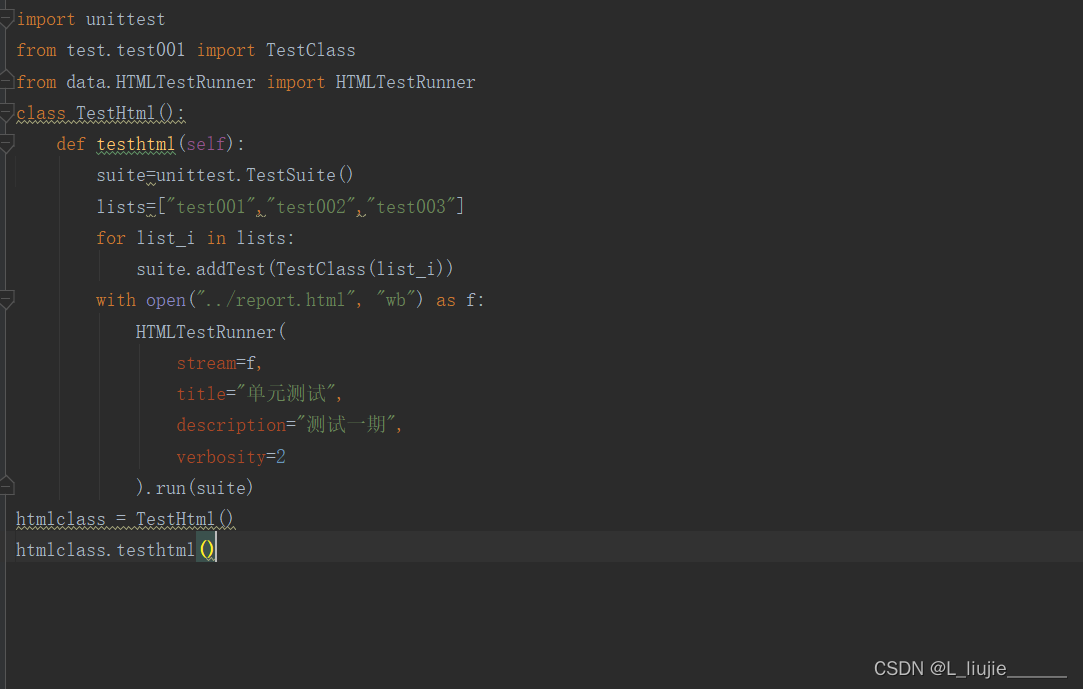Click fold end marker at .run(suite) line
Image resolution: width=1083 pixels, height=689 pixels.
coord(6,486)
